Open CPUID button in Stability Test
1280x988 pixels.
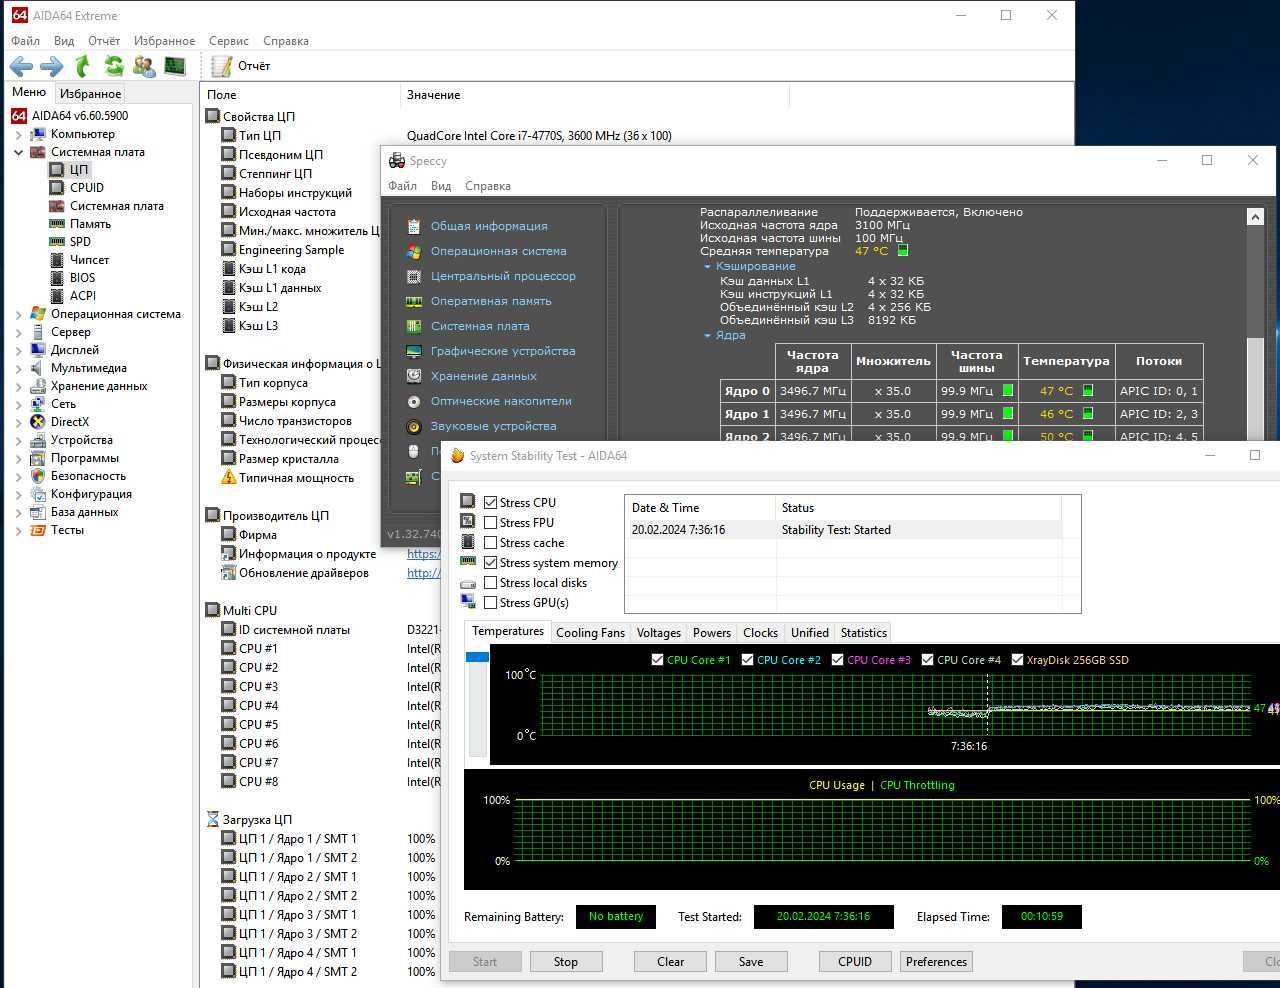pyautogui.click(x=855, y=962)
